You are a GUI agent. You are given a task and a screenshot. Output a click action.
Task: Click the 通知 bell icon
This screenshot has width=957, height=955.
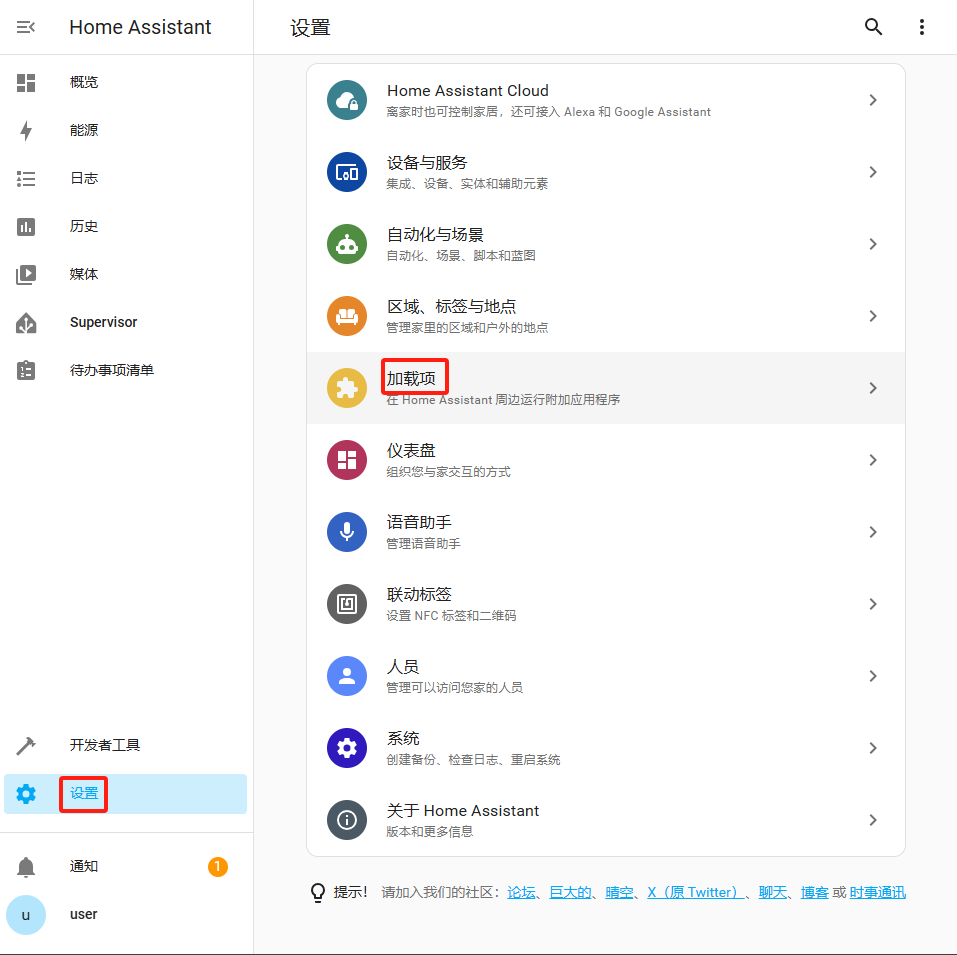pos(26,867)
